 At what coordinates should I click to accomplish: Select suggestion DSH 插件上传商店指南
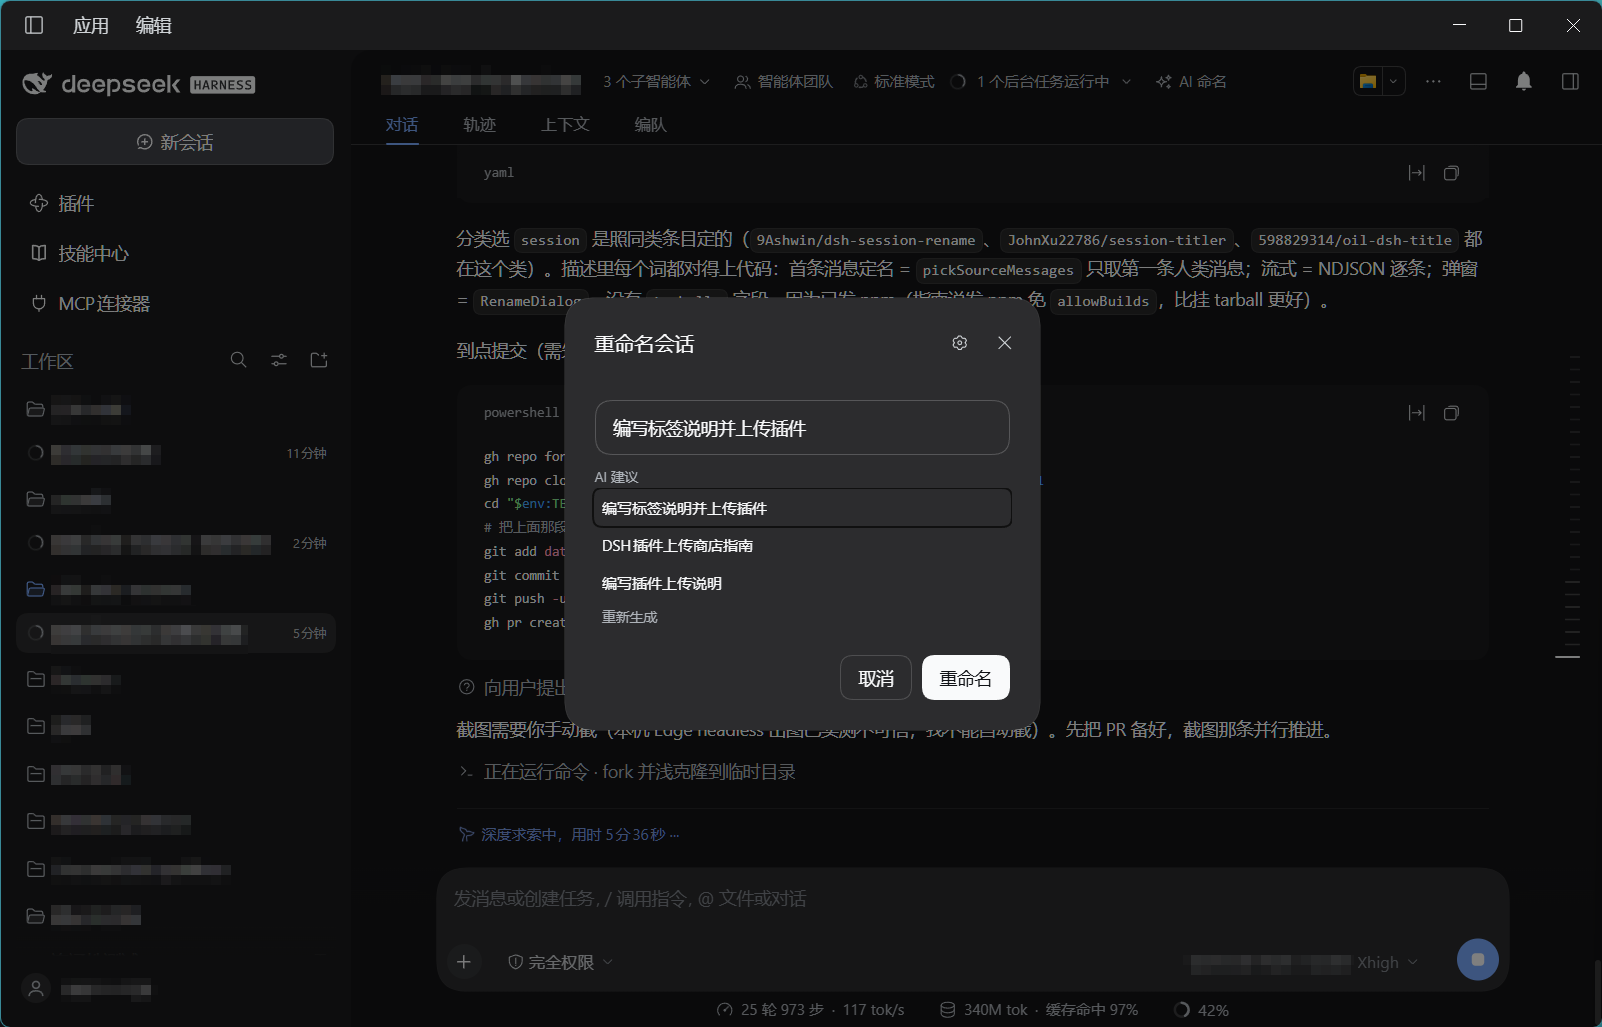pyautogui.click(x=802, y=546)
